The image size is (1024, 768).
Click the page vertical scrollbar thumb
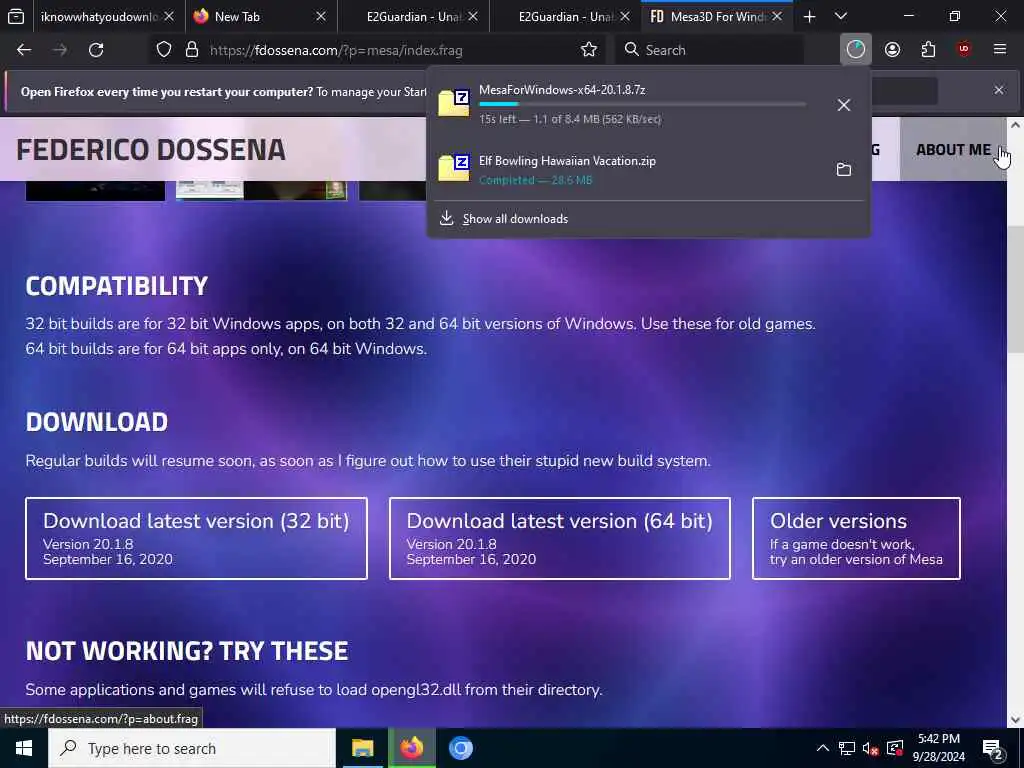click(x=1015, y=289)
